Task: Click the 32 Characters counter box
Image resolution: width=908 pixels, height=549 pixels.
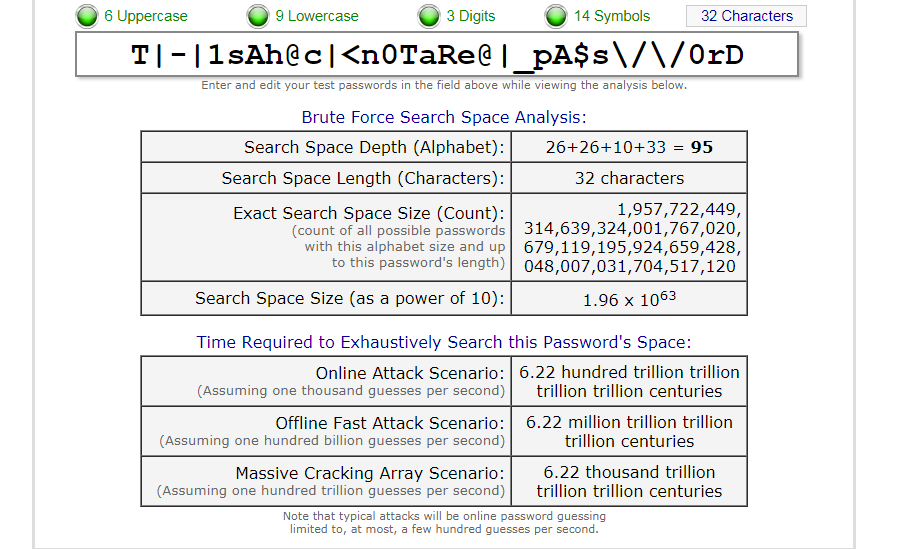Action: [746, 16]
